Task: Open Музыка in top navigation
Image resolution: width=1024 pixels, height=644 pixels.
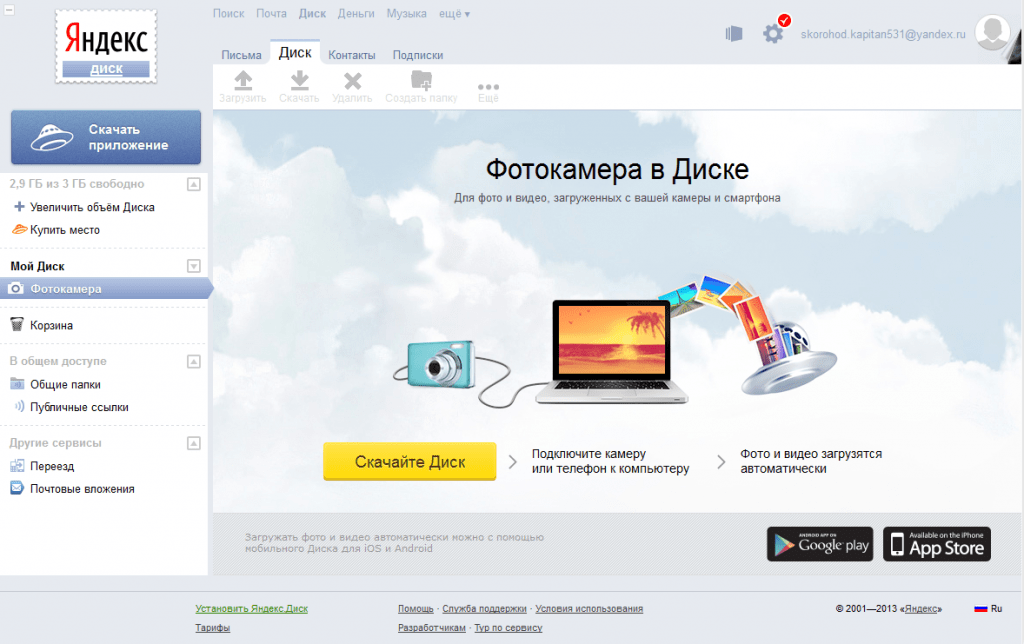Action: click(x=406, y=13)
